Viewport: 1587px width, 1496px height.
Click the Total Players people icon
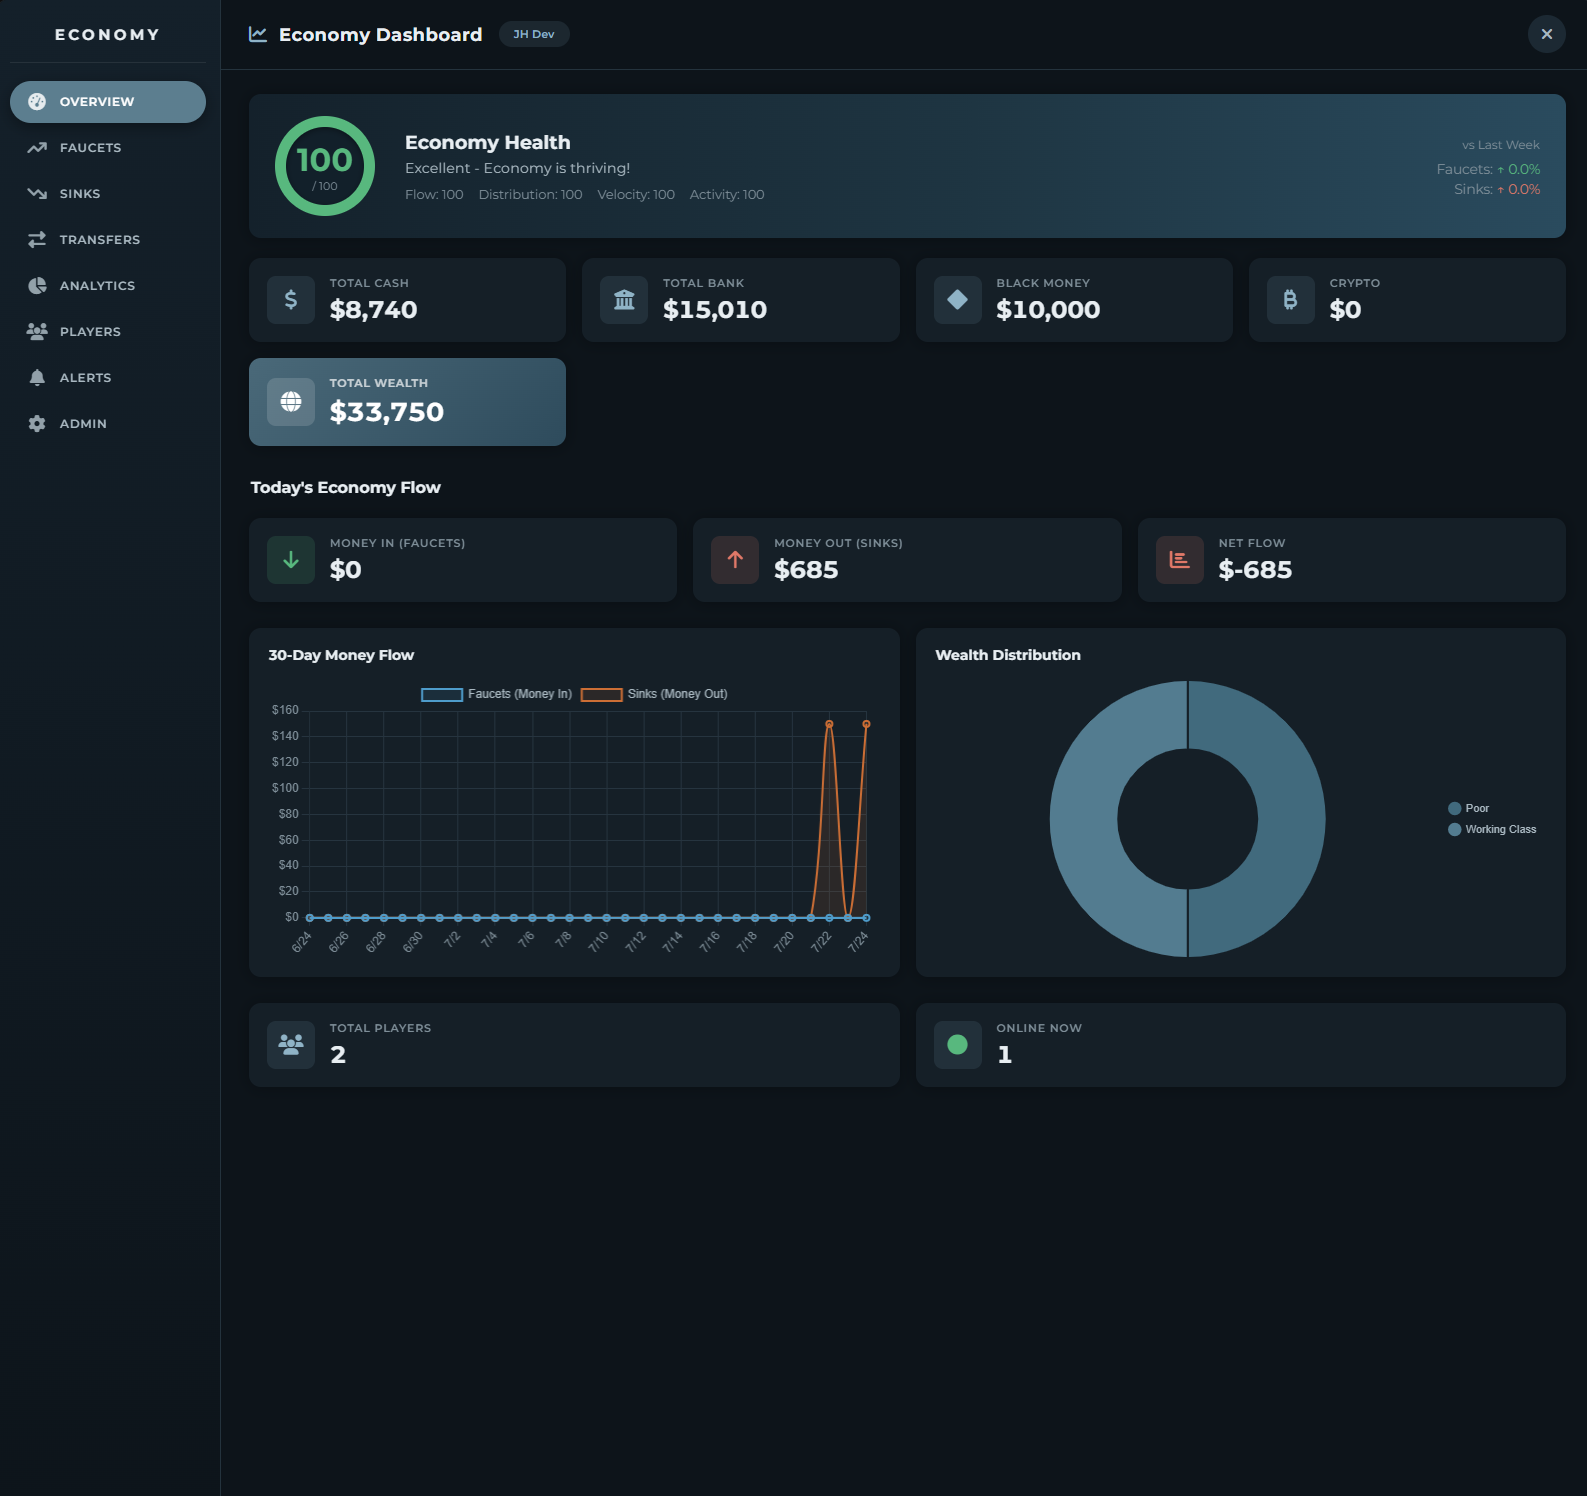point(291,1045)
